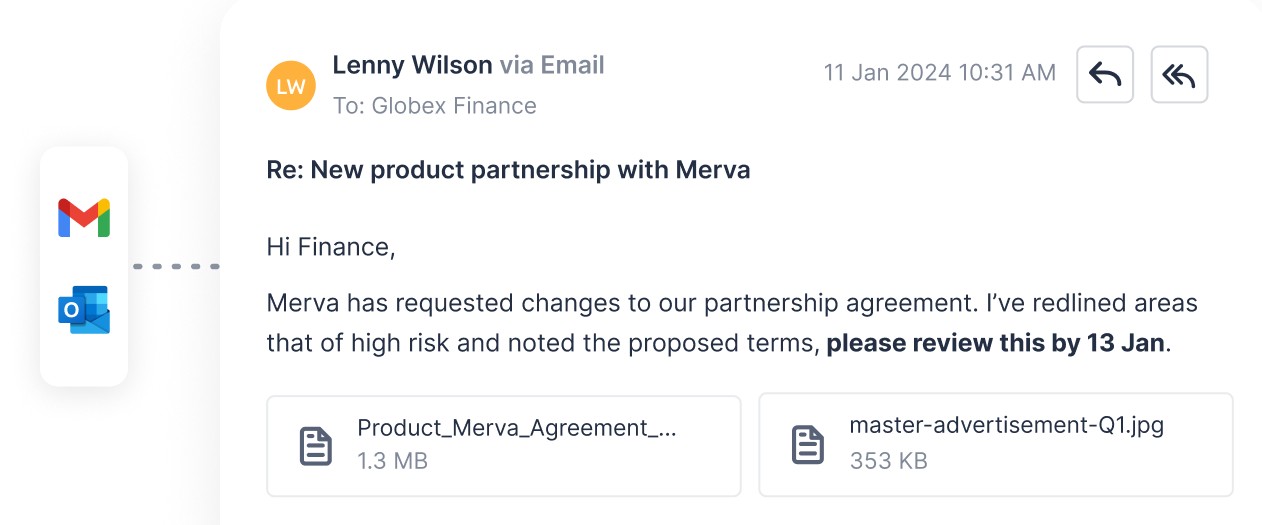Viewport: 1262px width, 525px height.
Task: Click the 'via Email' channel label
Action: pos(552,65)
